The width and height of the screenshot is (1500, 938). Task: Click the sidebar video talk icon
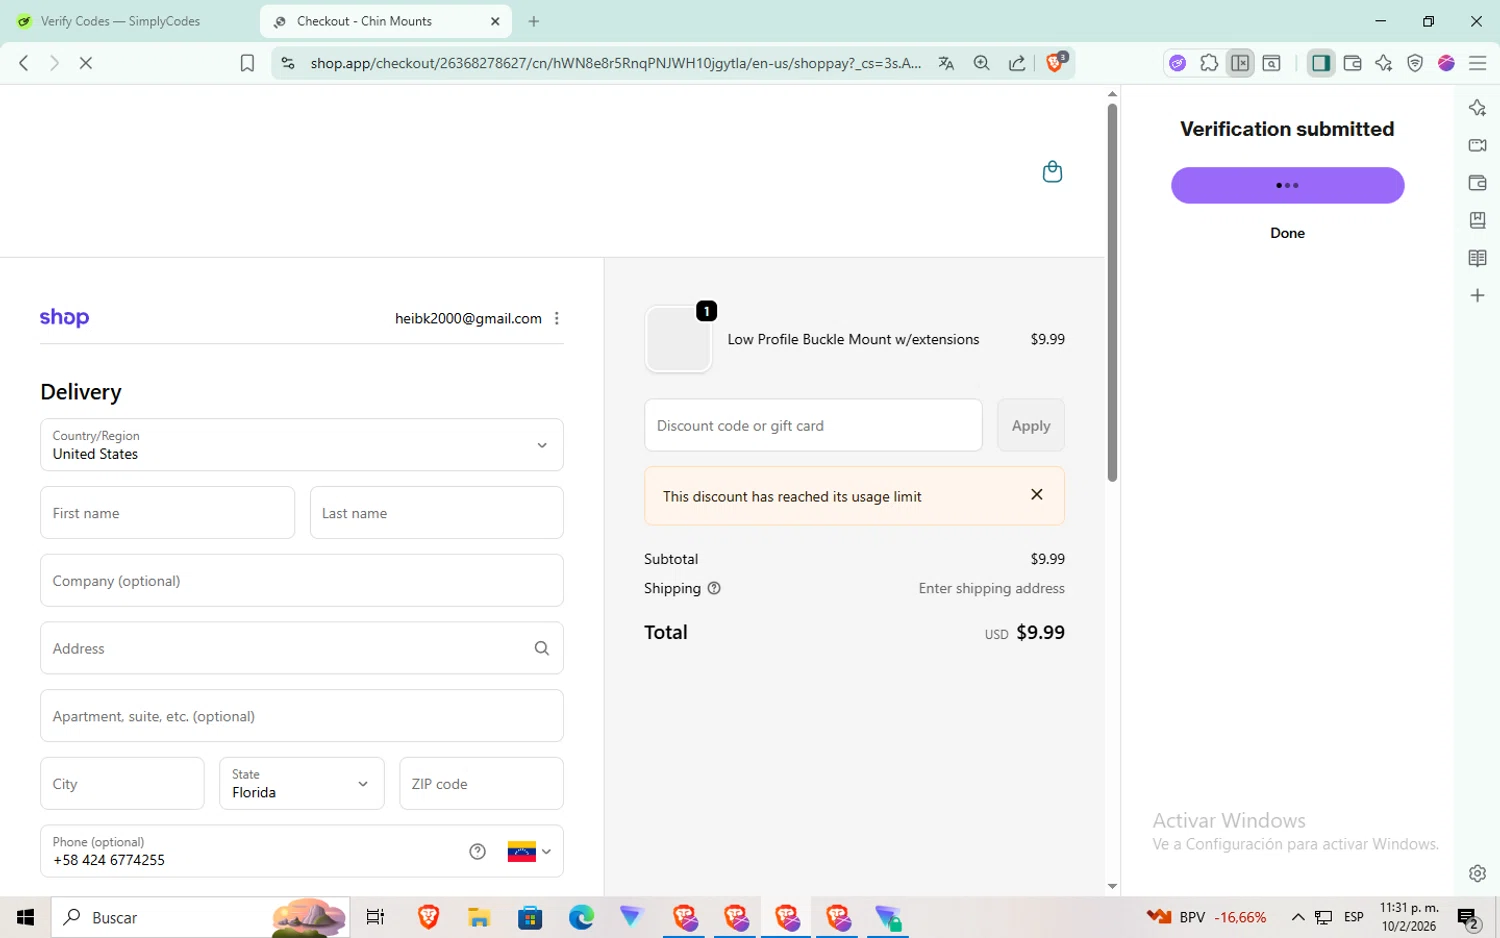point(1477,146)
